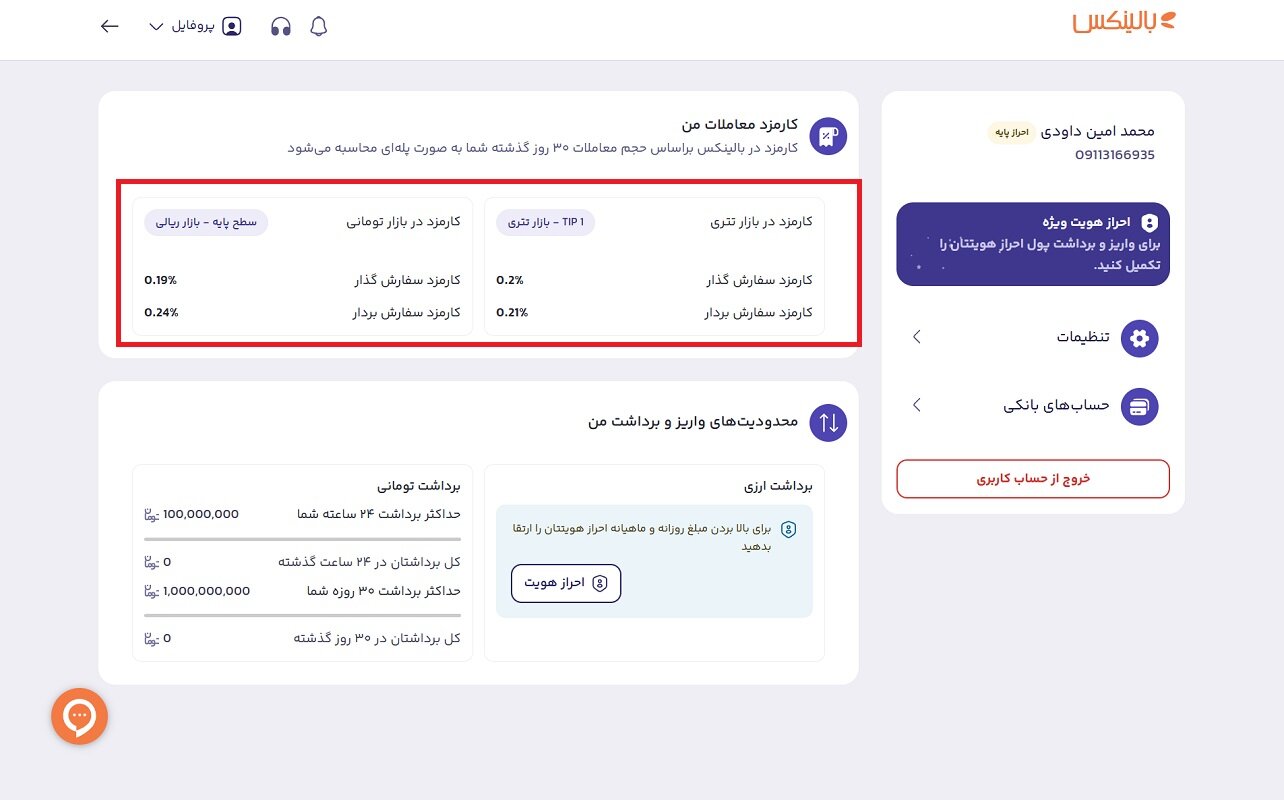Select the سطح پایه - بازار ریالی badge
Viewport: 1284px width, 800px height.
[205, 222]
